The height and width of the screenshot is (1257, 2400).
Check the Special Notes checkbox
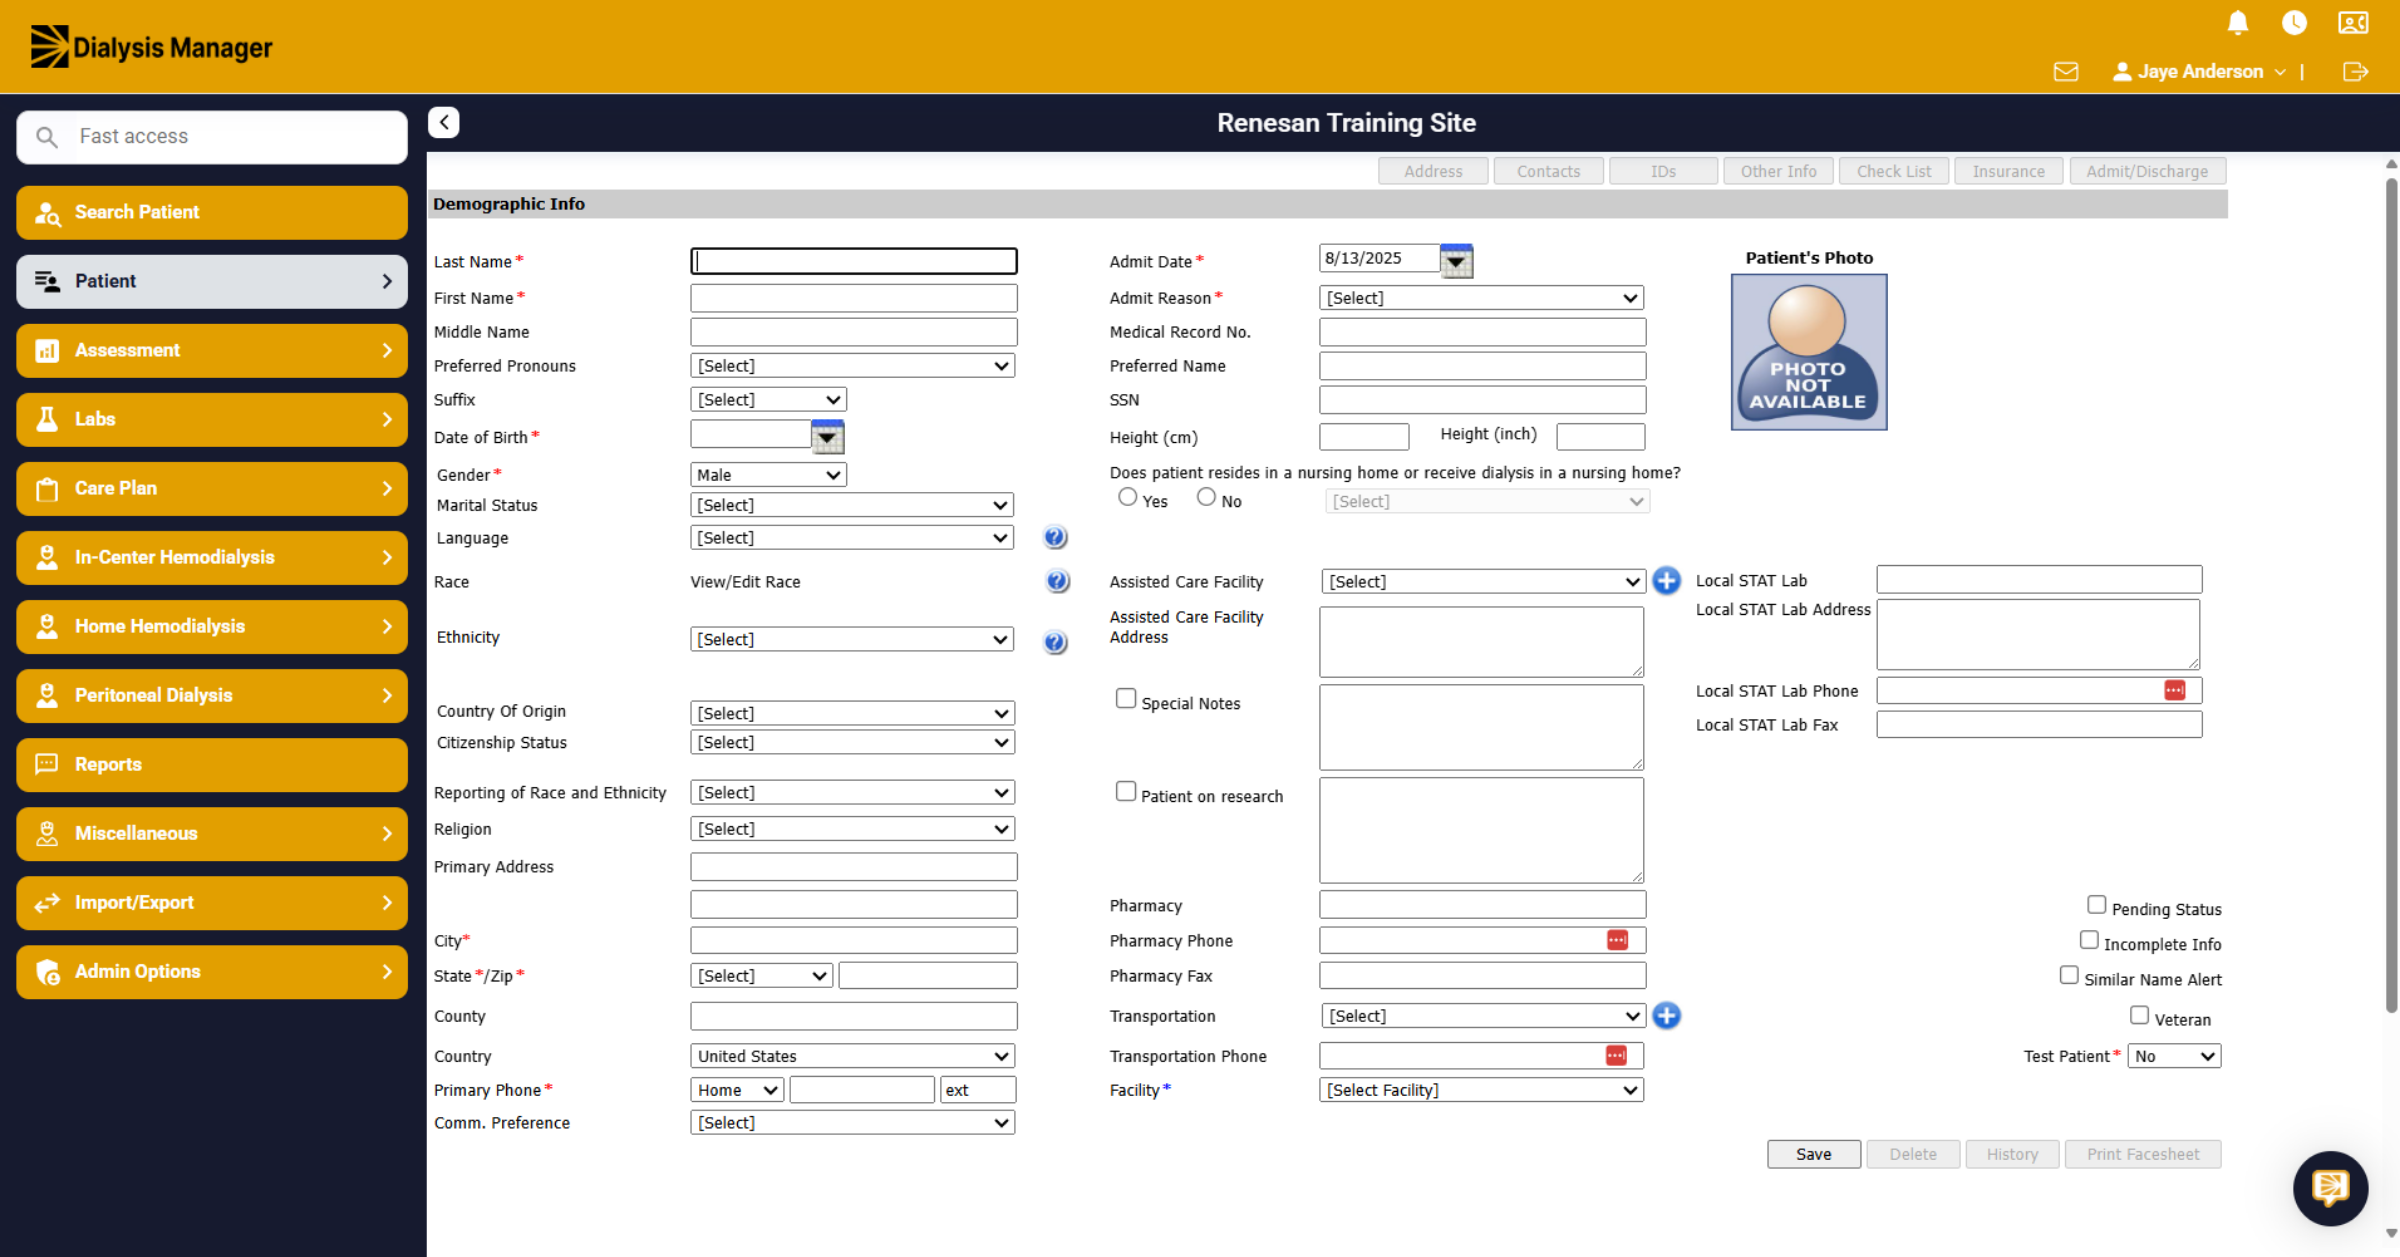pyautogui.click(x=1126, y=698)
